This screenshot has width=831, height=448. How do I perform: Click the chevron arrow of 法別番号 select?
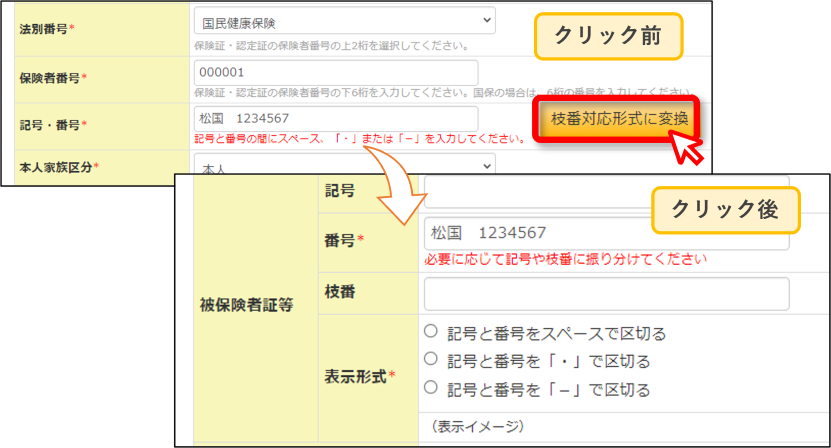[487, 20]
